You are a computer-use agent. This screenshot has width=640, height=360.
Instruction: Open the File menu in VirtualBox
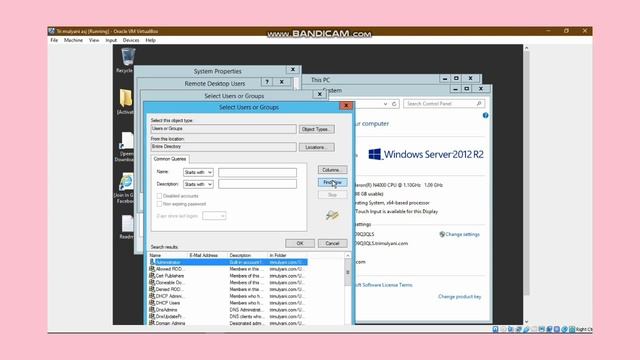pyautogui.click(x=54, y=40)
